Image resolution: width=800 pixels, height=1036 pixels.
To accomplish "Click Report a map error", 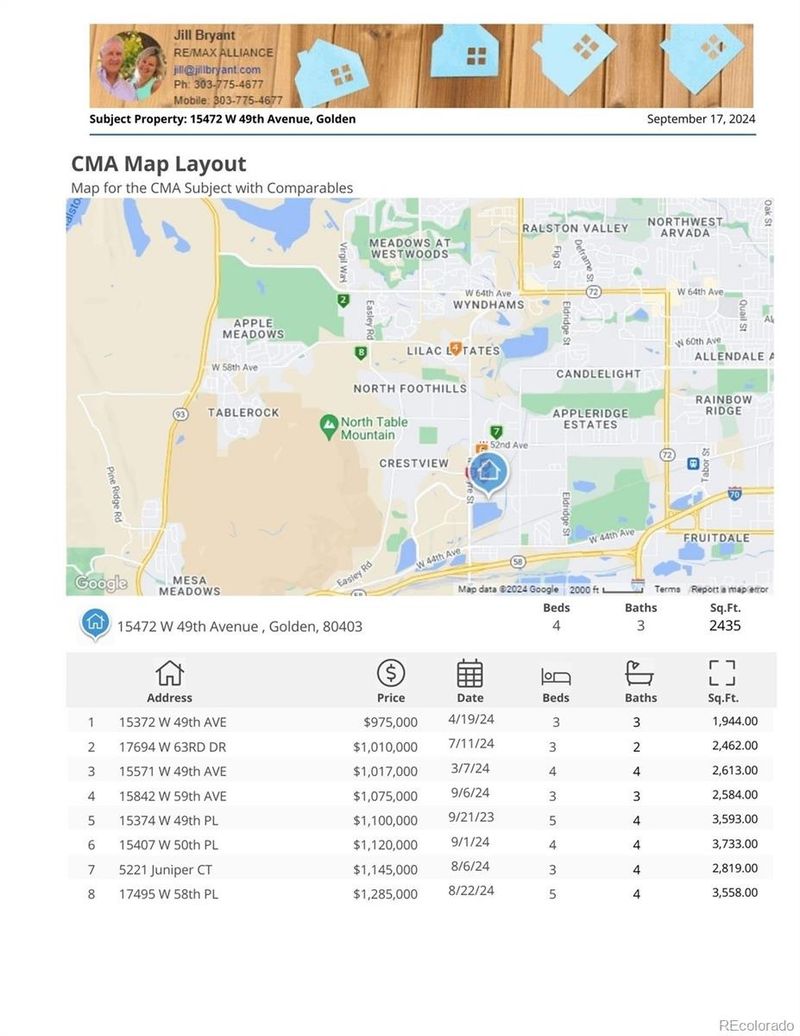I will pyautogui.click(x=729, y=589).
